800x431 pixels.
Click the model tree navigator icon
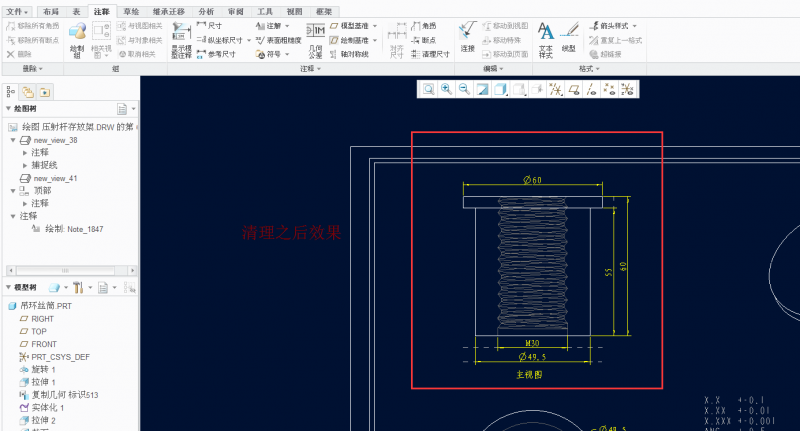tap(10, 92)
